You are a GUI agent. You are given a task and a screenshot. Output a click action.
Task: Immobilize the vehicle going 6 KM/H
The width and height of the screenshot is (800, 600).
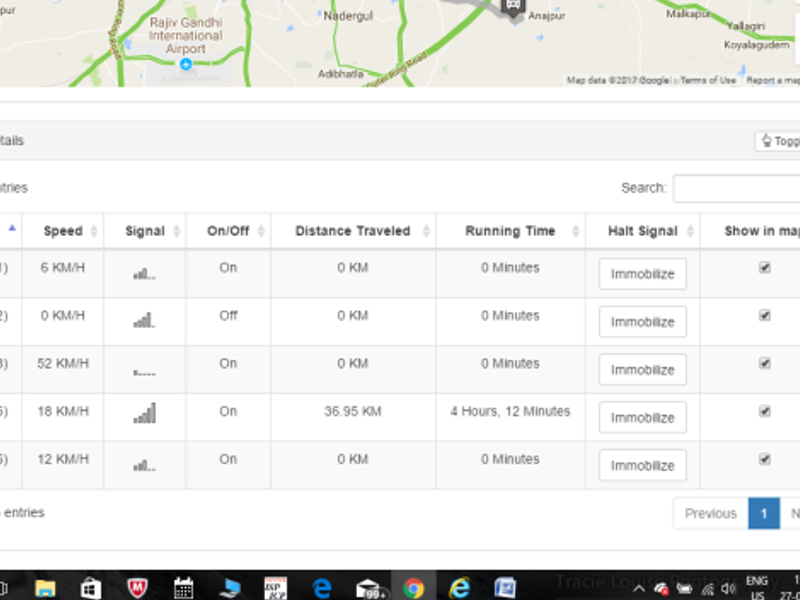coord(643,274)
